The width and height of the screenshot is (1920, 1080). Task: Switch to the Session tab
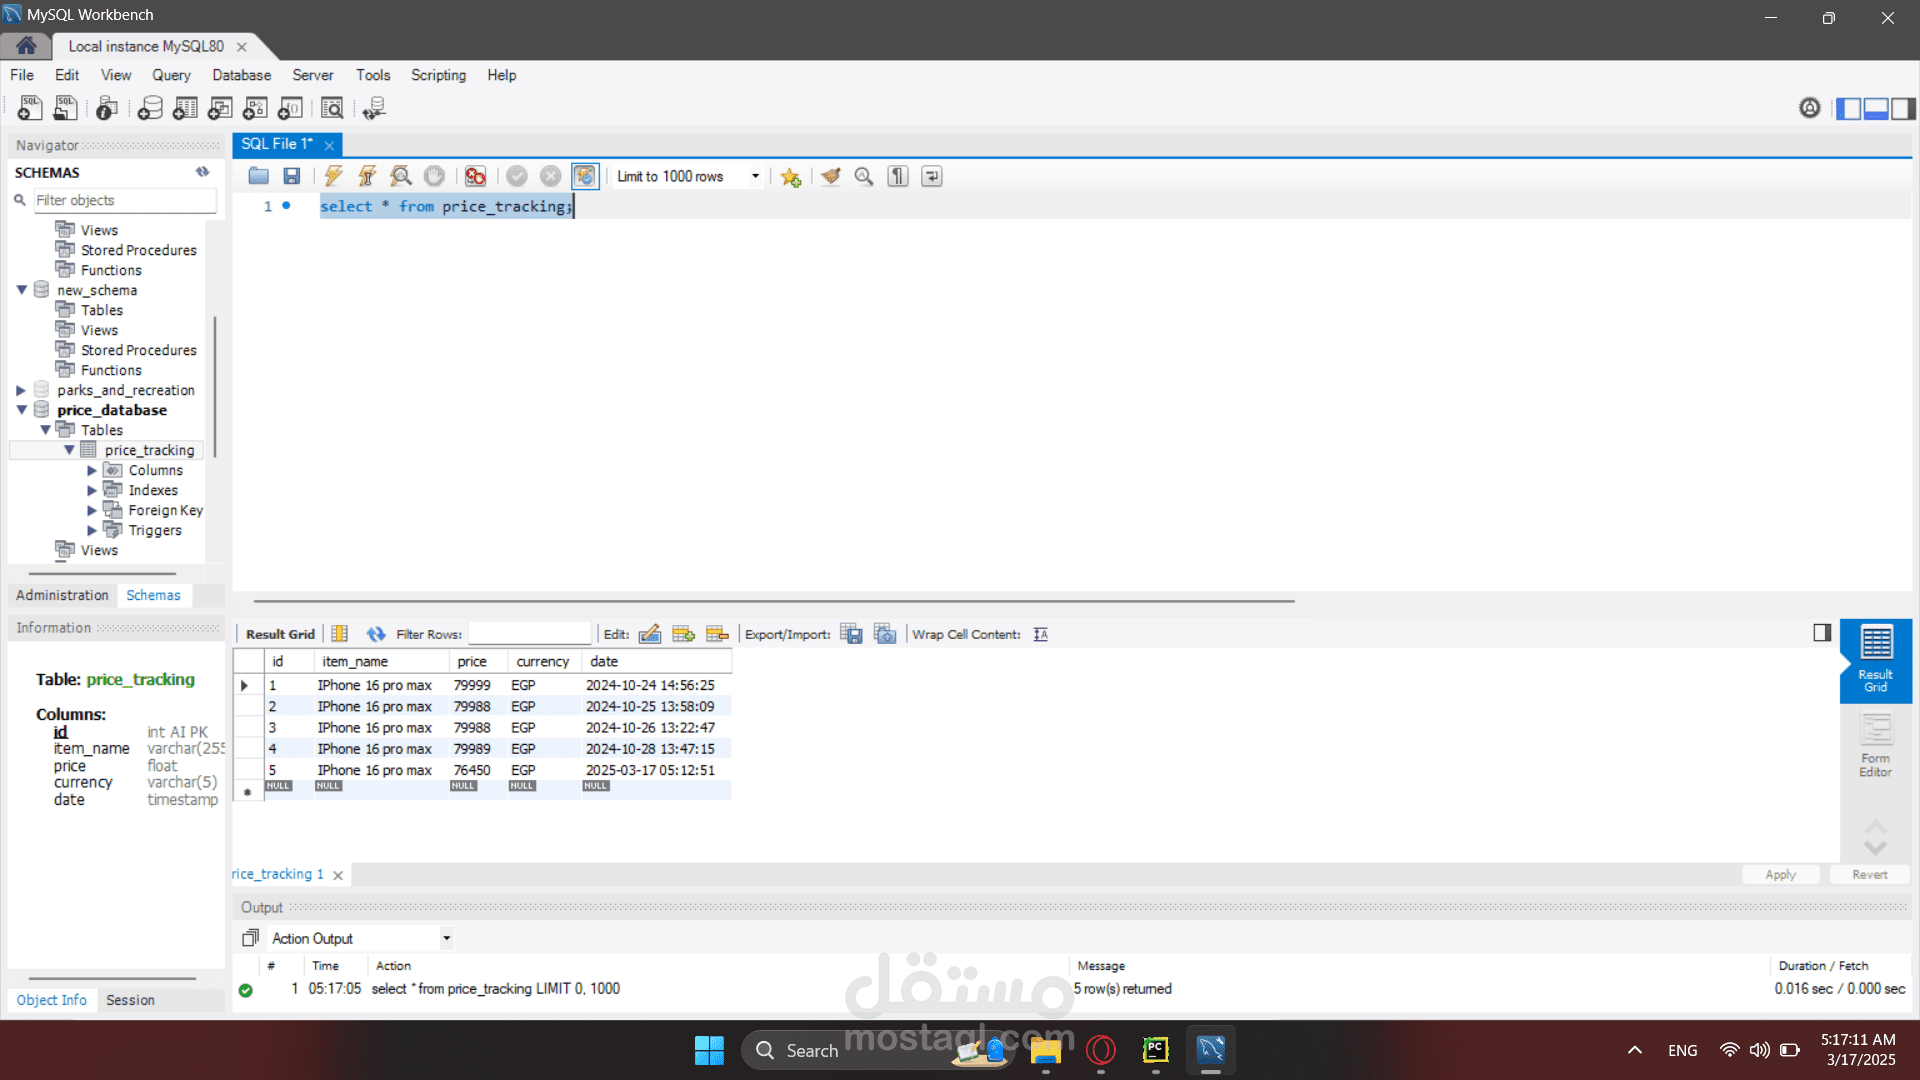click(130, 1000)
